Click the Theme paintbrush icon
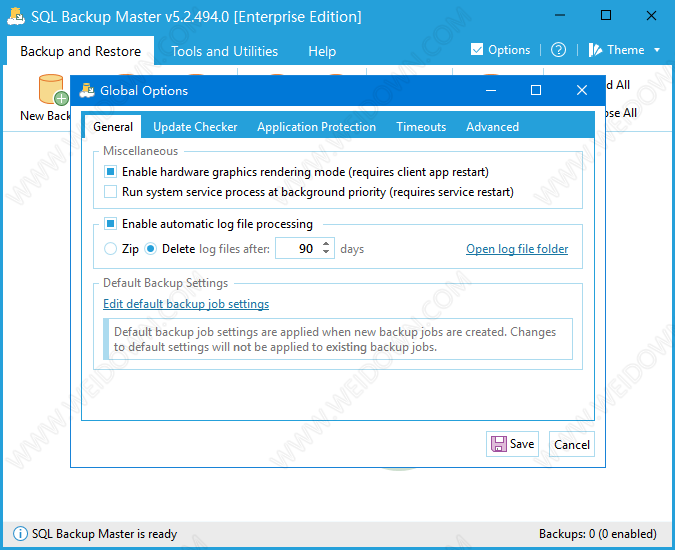 click(595, 50)
